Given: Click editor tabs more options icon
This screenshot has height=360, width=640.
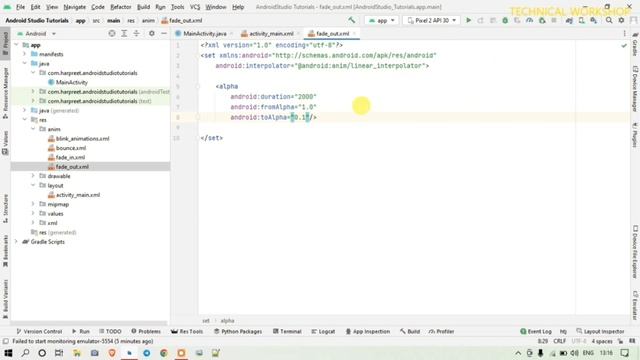Looking at the screenshot, I should (x=624, y=33).
